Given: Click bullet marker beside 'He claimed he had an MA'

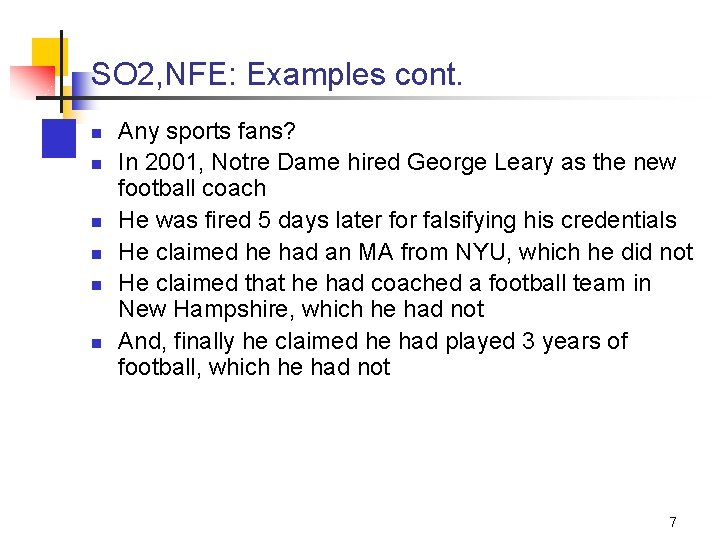Looking at the screenshot, I should click(96, 254).
